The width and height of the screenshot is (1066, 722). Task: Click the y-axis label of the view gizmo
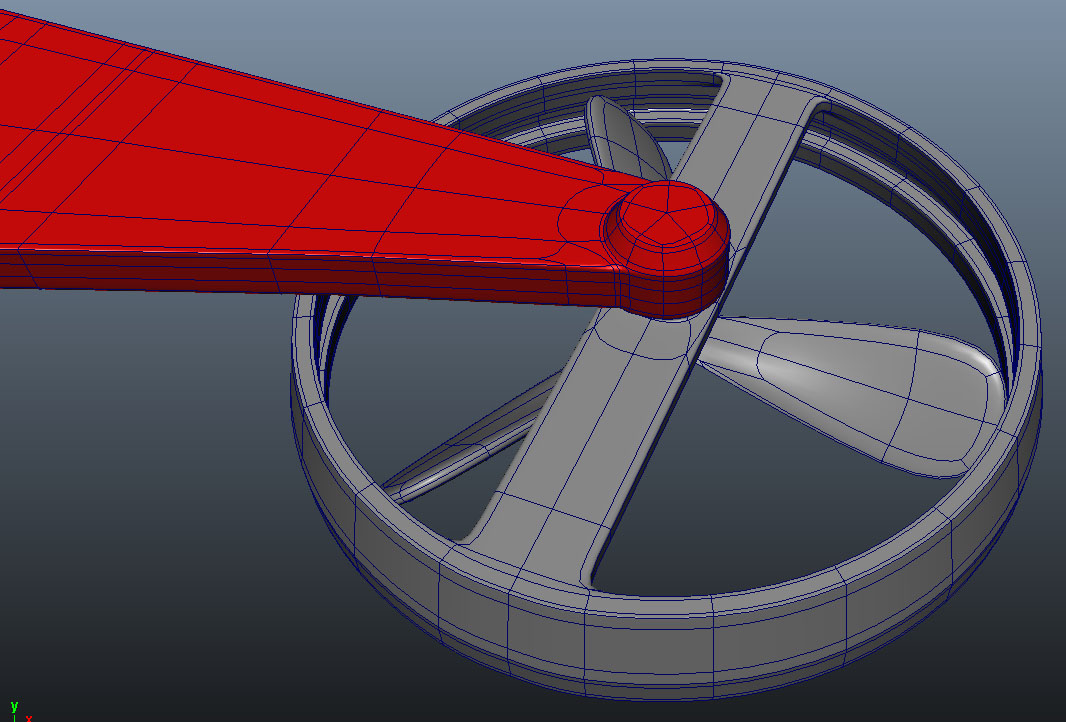pos(14,707)
